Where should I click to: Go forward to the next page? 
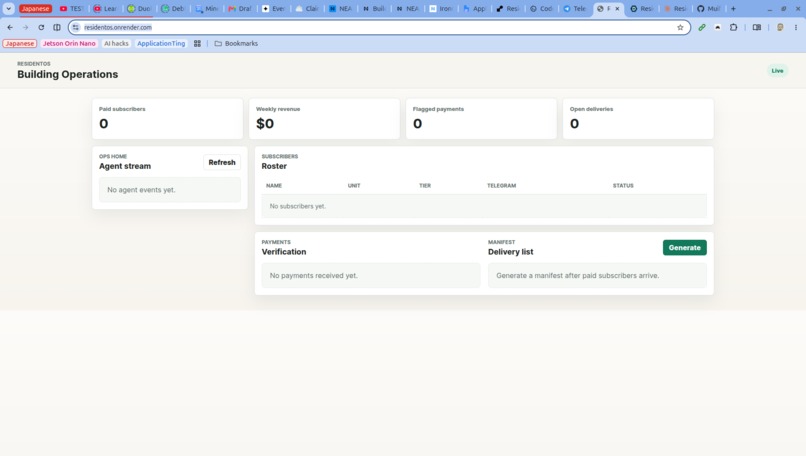click(x=25, y=27)
